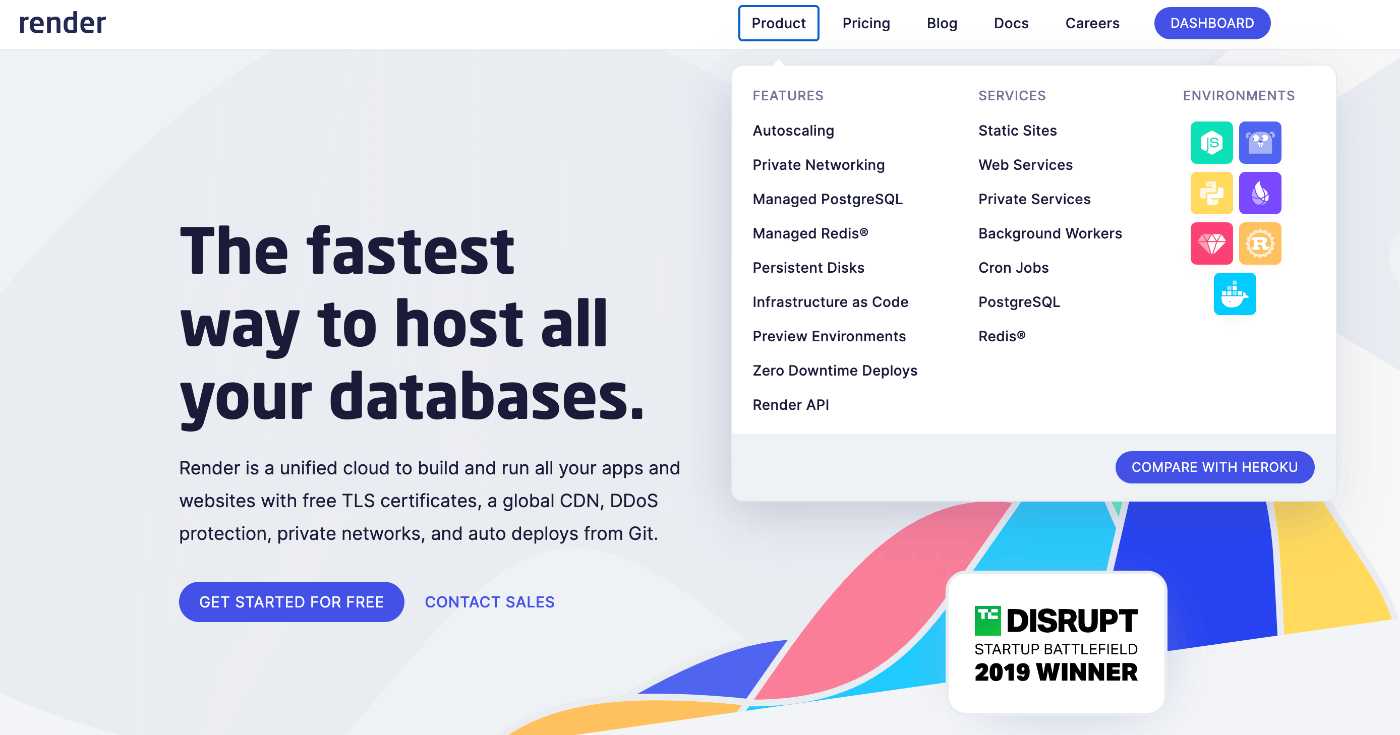Screen dimensions: 1400x735
Task: Open Persistent Disks feature
Action: (x=809, y=268)
